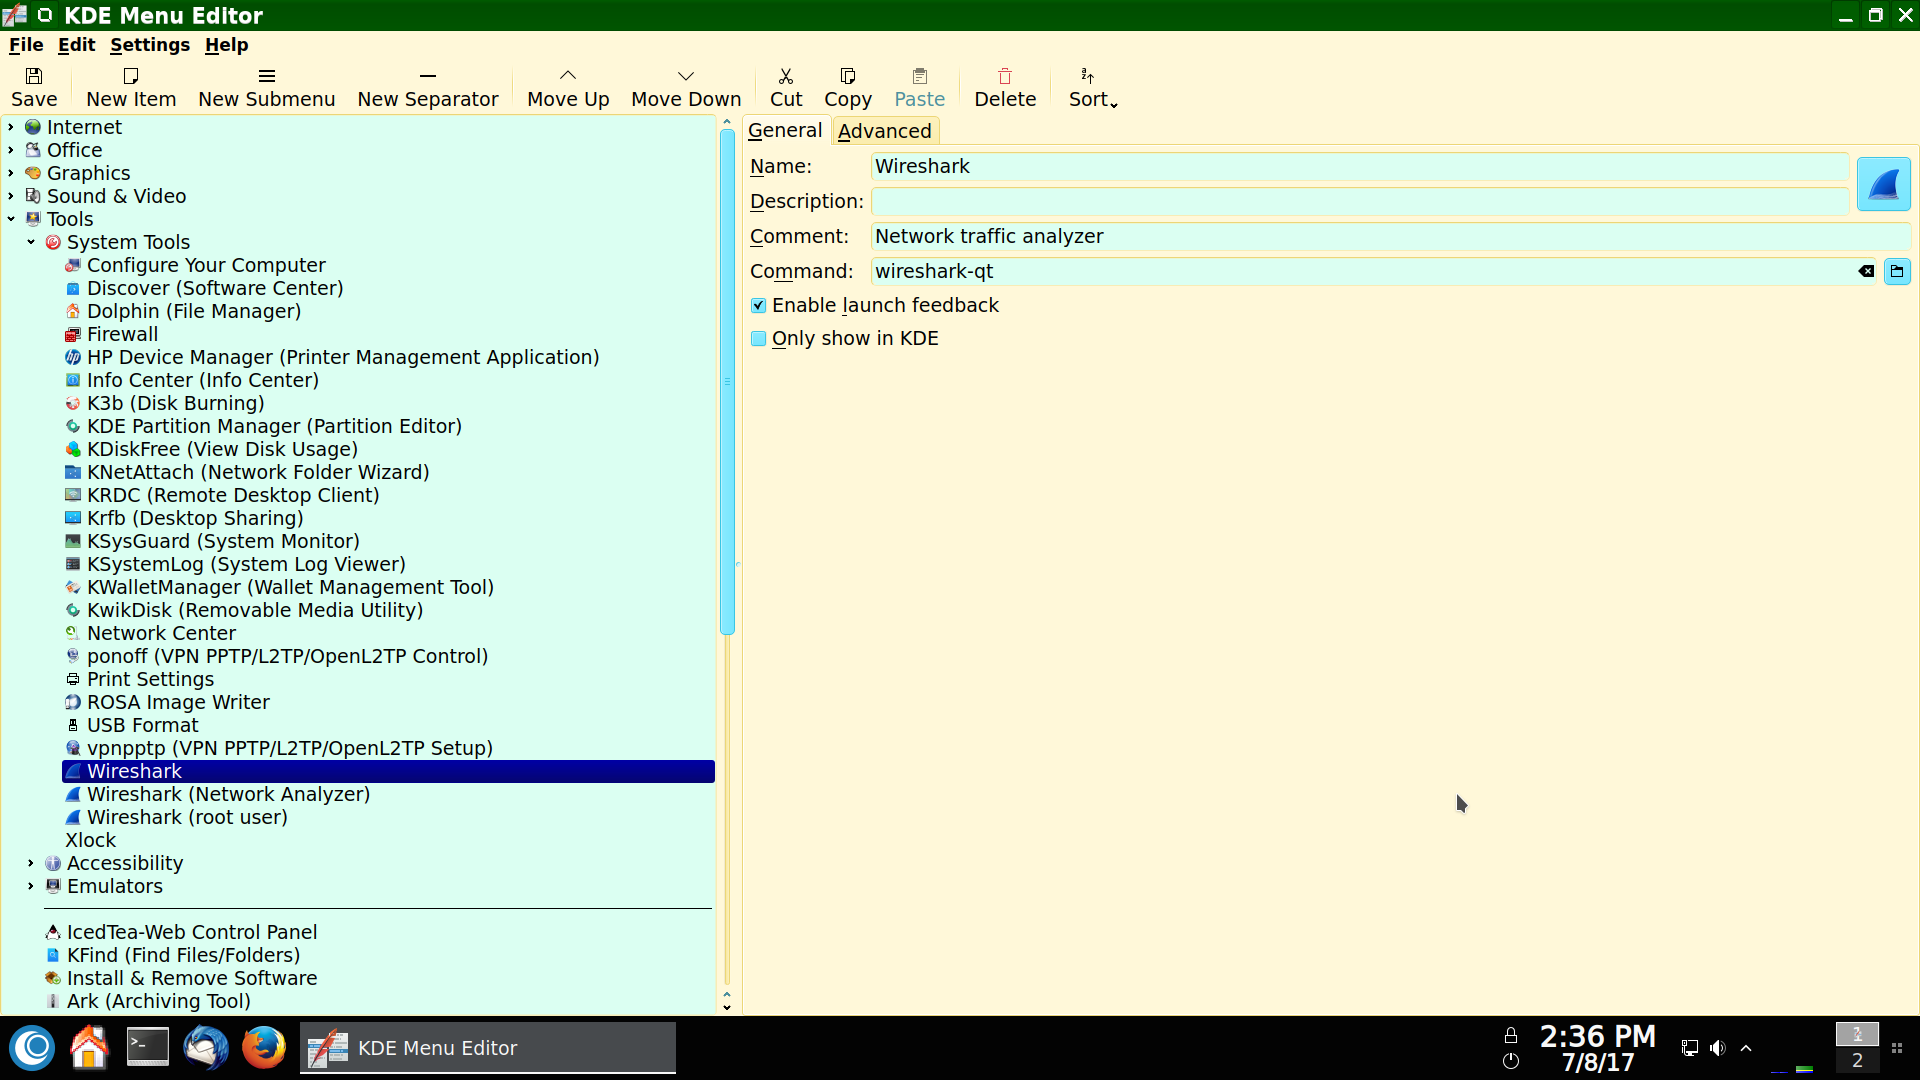Browse for command file

click(1897, 271)
